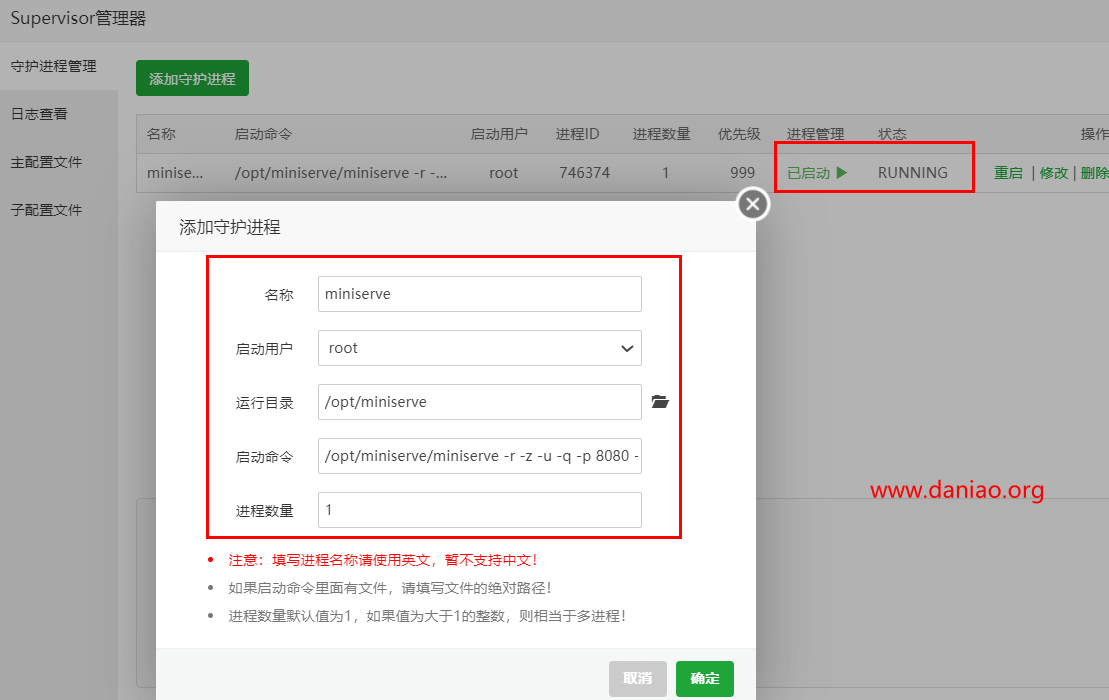Viewport: 1109px width, 700px height.
Task: Click the 进程ID column header
Action: pyautogui.click(x=577, y=134)
